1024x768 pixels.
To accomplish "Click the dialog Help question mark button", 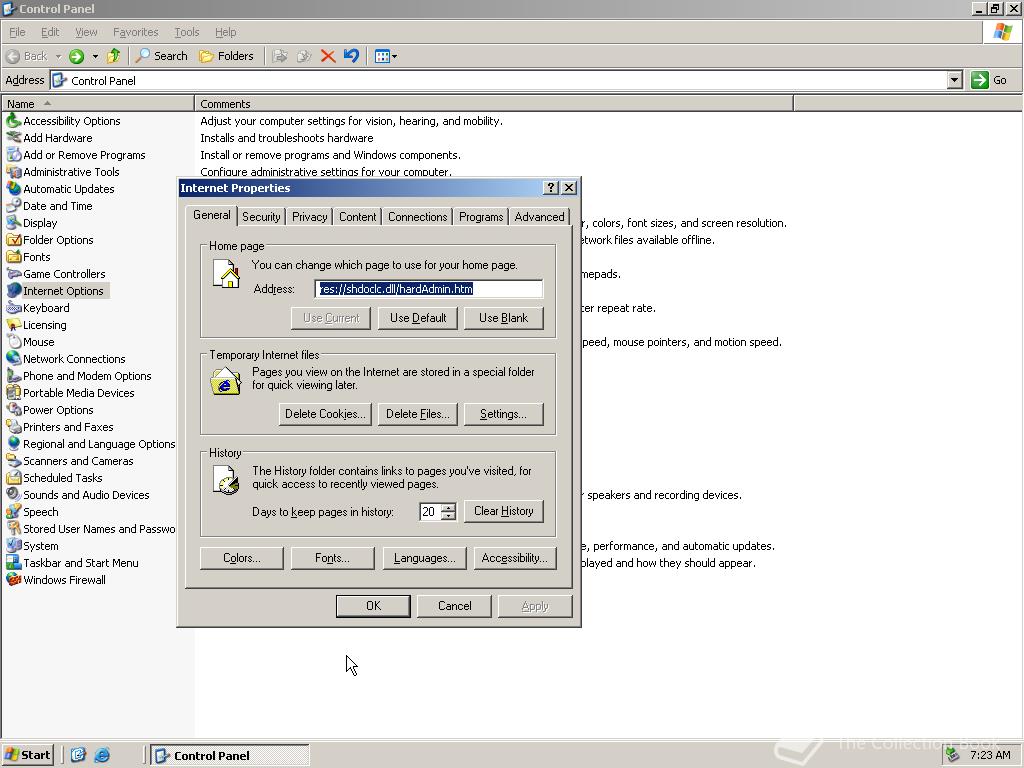I will point(551,188).
